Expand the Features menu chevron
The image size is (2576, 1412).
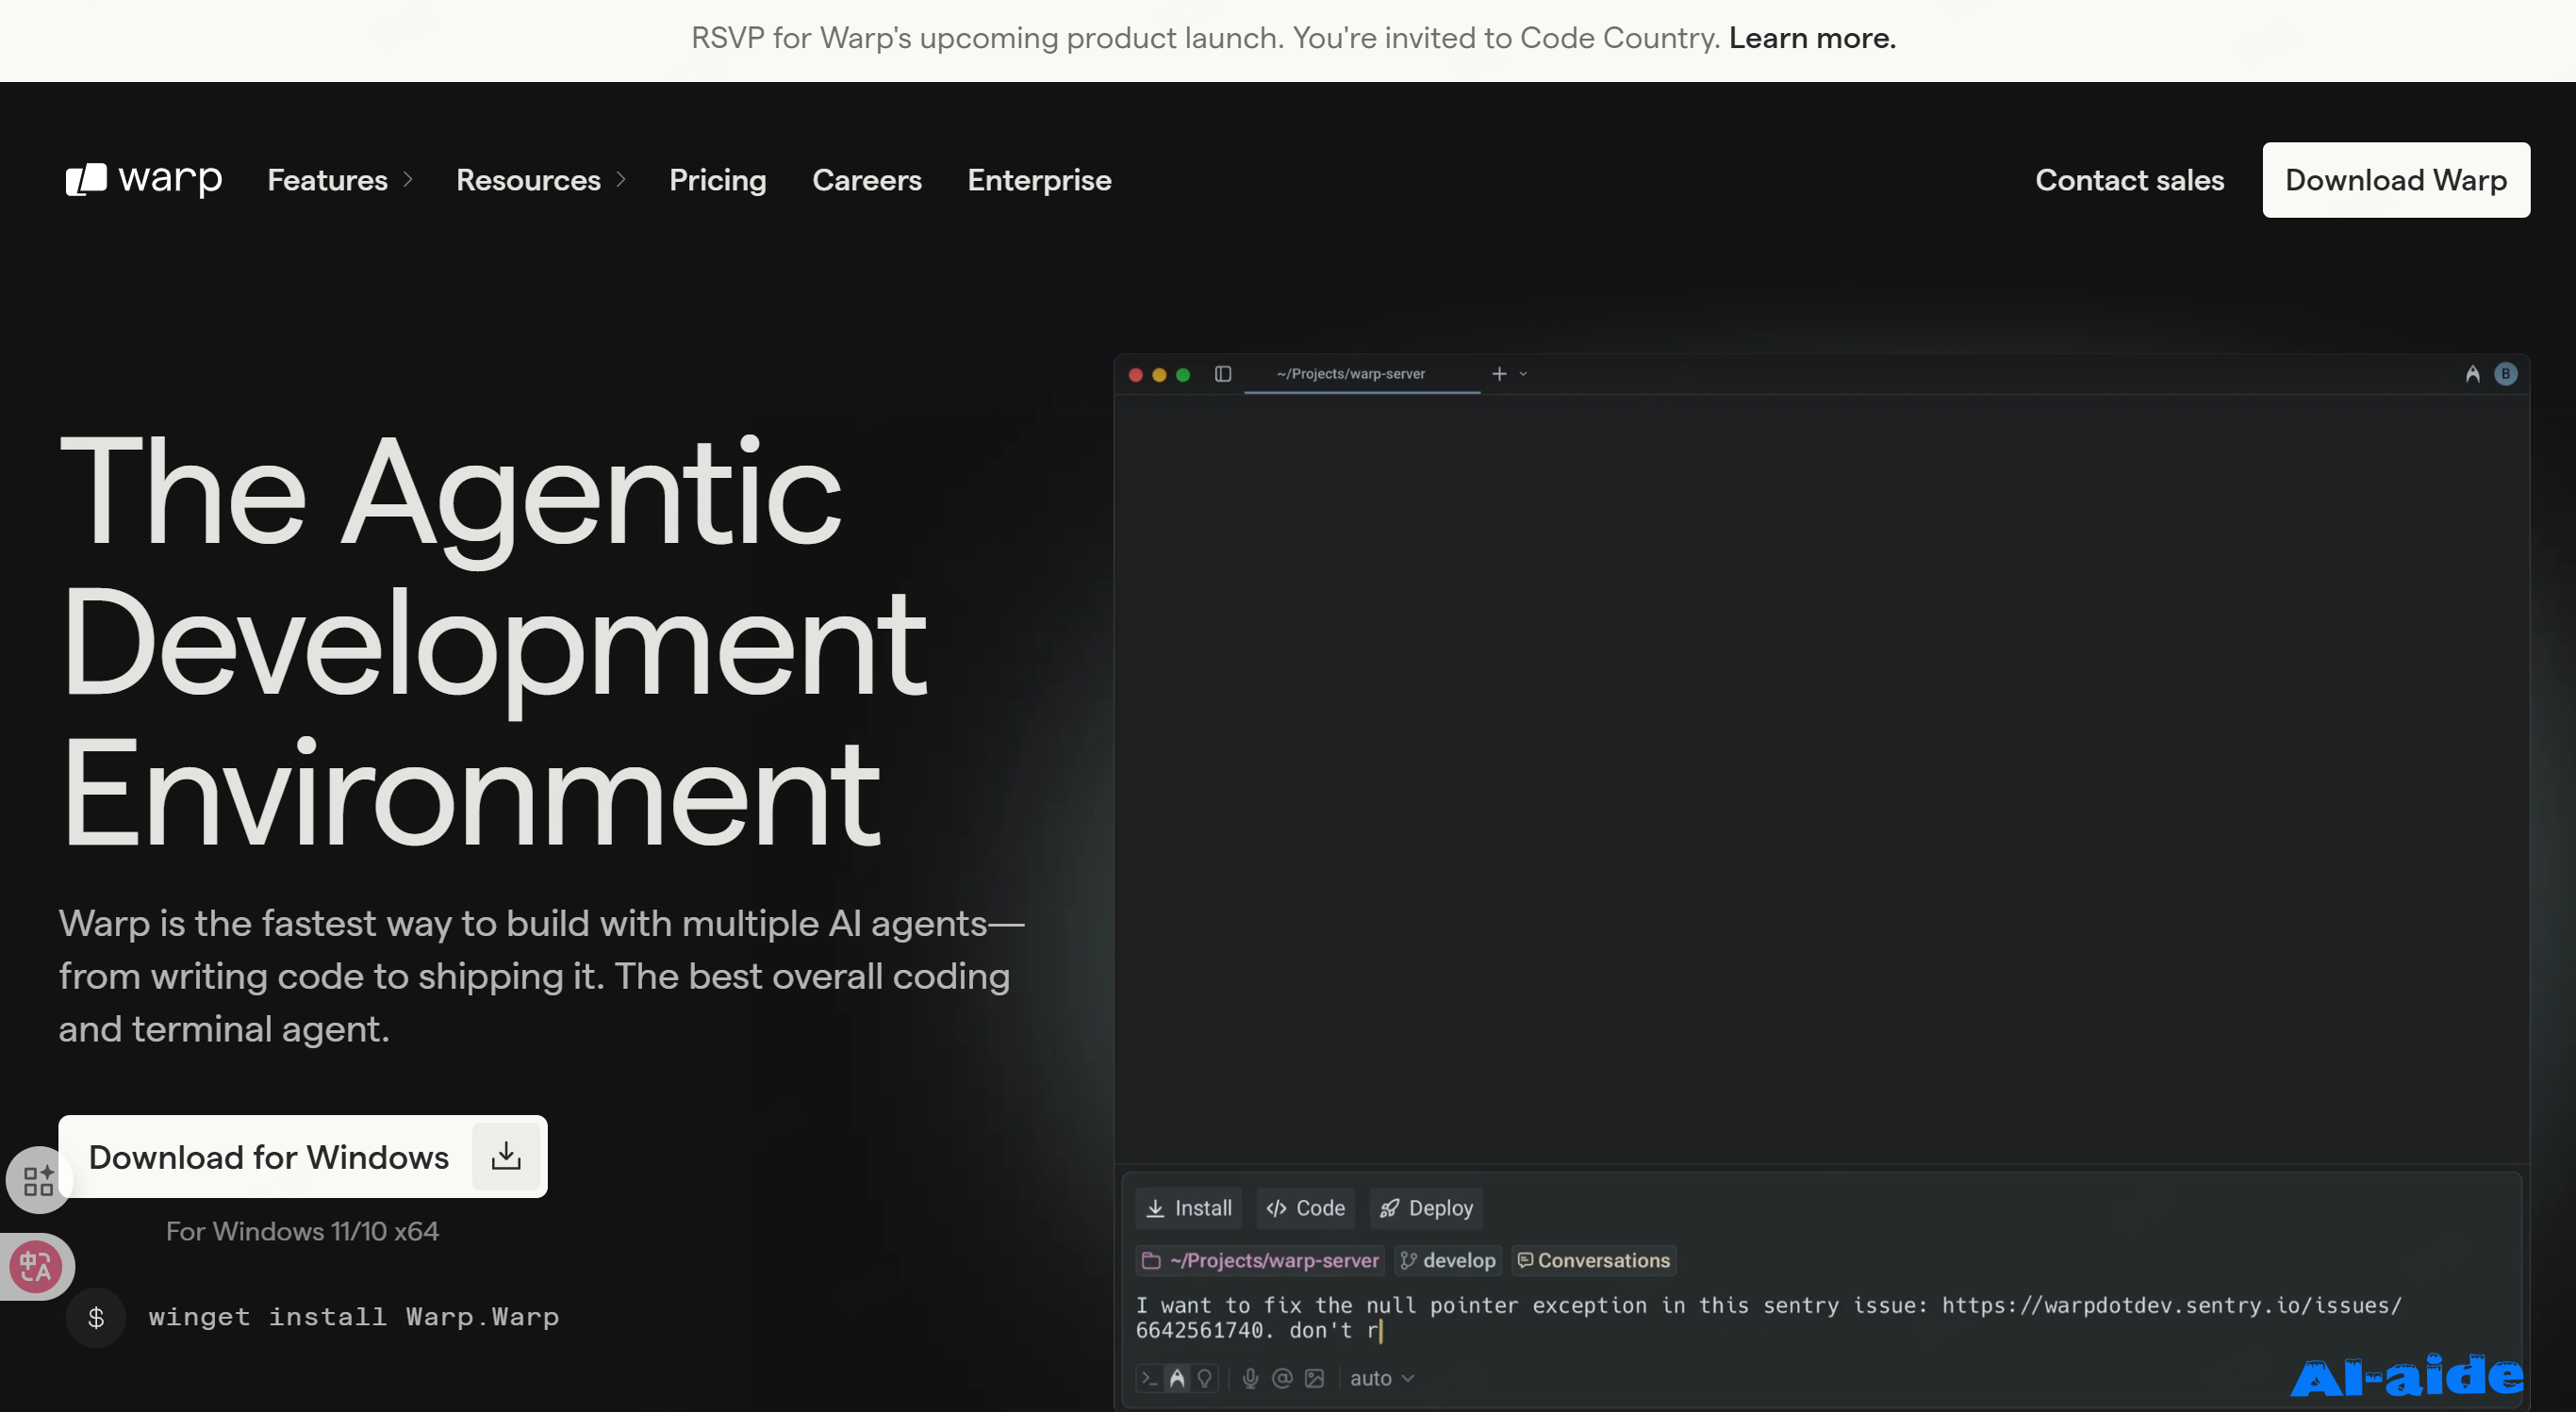click(408, 180)
